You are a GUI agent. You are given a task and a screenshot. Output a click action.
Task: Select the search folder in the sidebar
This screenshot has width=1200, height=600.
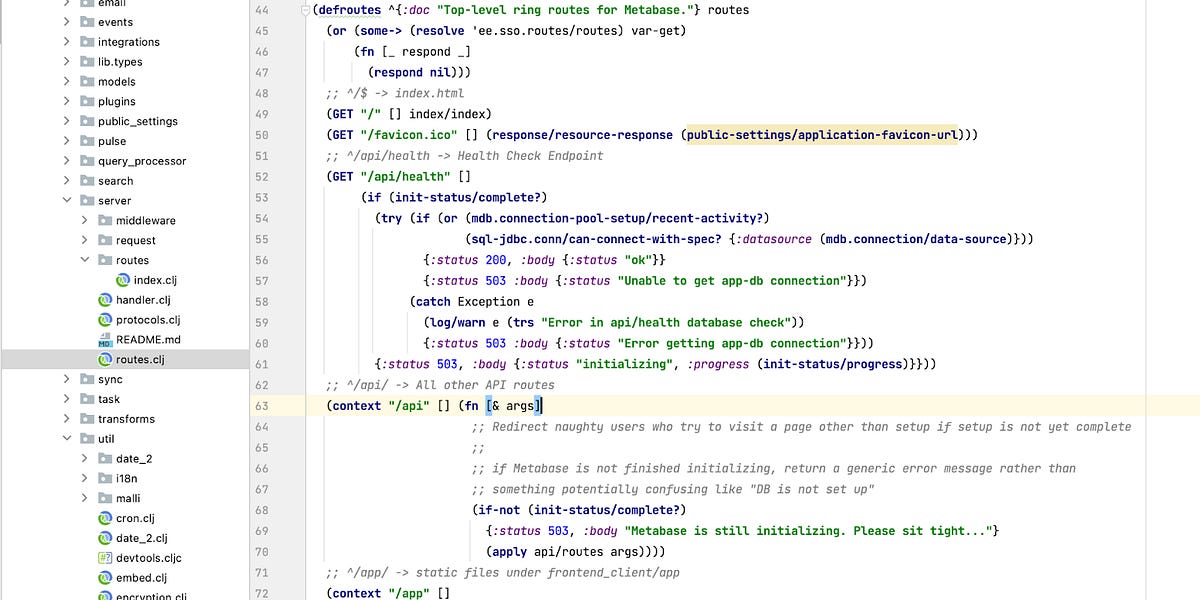point(117,180)
